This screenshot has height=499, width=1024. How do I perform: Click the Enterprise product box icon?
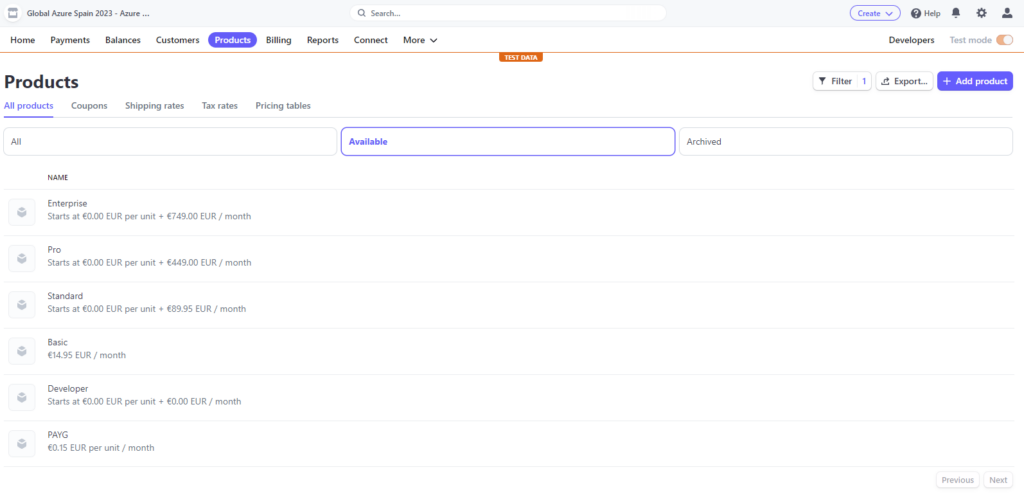[x=22, y=212]
